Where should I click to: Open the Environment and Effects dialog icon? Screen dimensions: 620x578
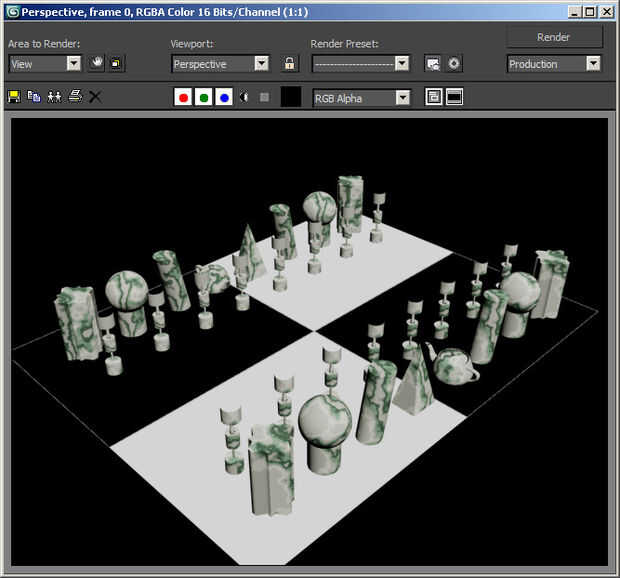click(453, 63)
